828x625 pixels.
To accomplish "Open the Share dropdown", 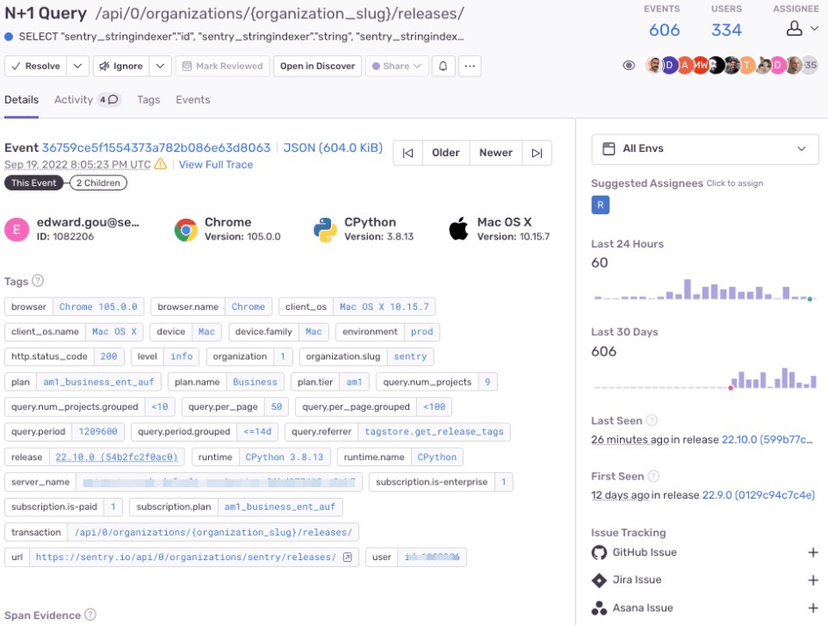I will point(397,66).
